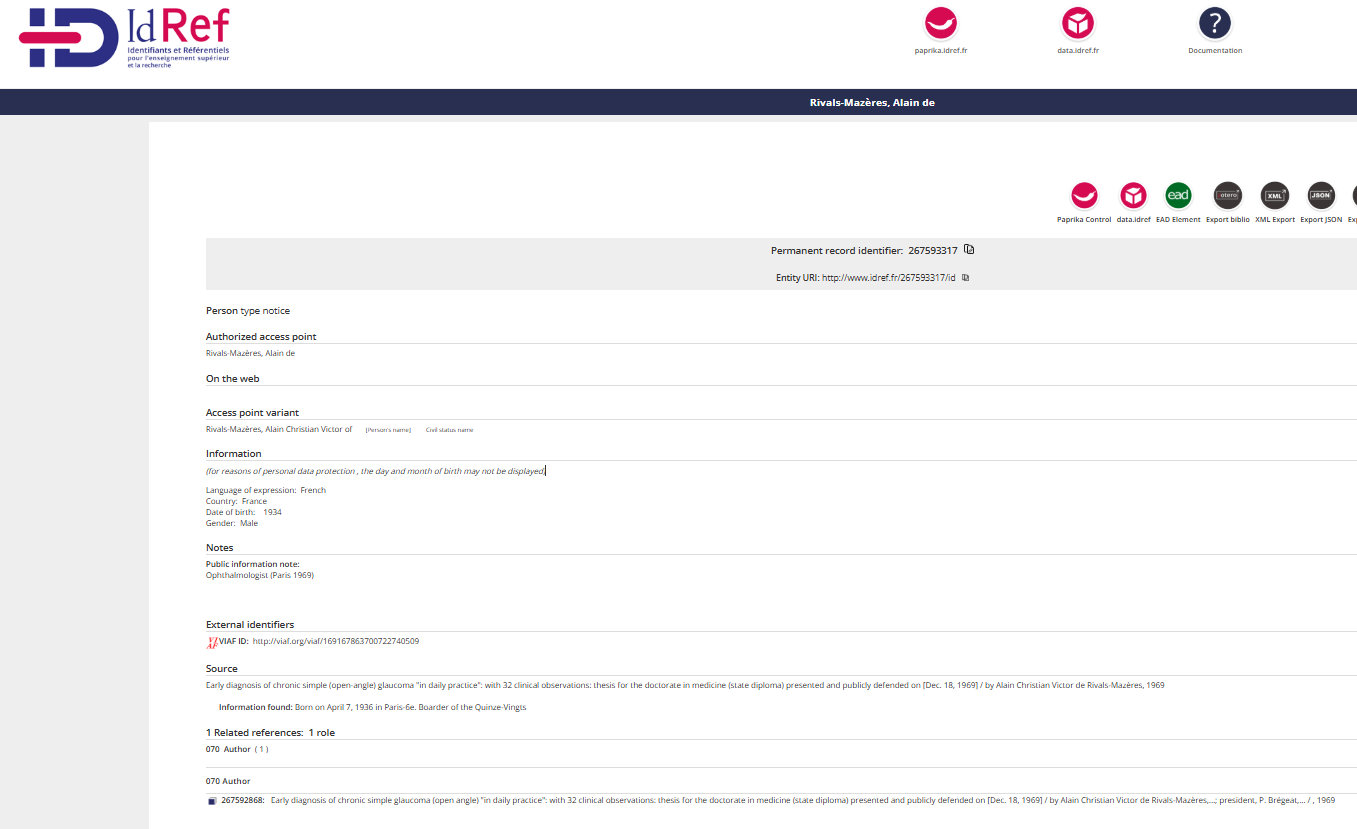Click the Export JSON icon
Screen dimensions: 1357x829
(x=1321, y=196)
